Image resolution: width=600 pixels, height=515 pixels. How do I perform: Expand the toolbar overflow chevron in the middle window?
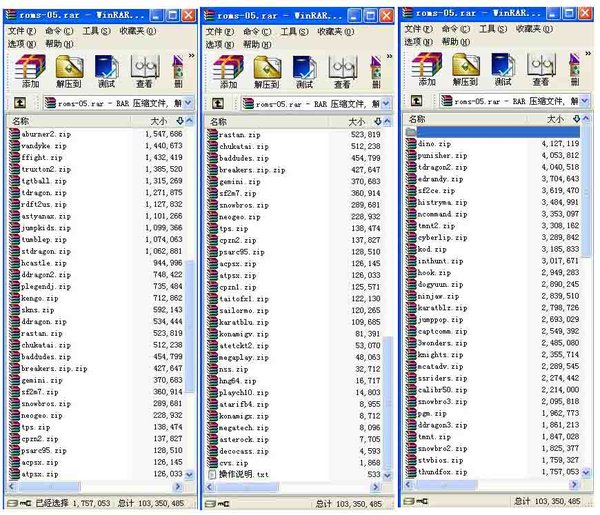(x=389, y=57)
